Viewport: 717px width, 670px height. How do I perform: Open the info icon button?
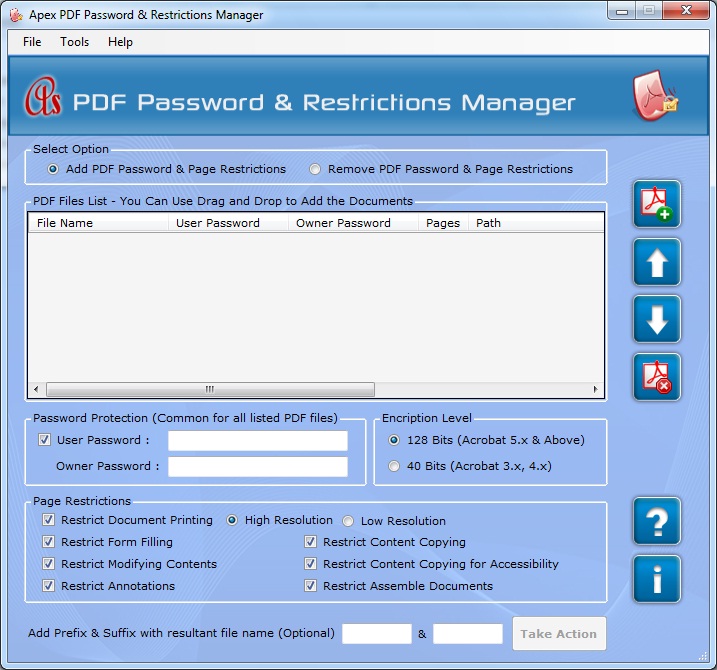657,579
